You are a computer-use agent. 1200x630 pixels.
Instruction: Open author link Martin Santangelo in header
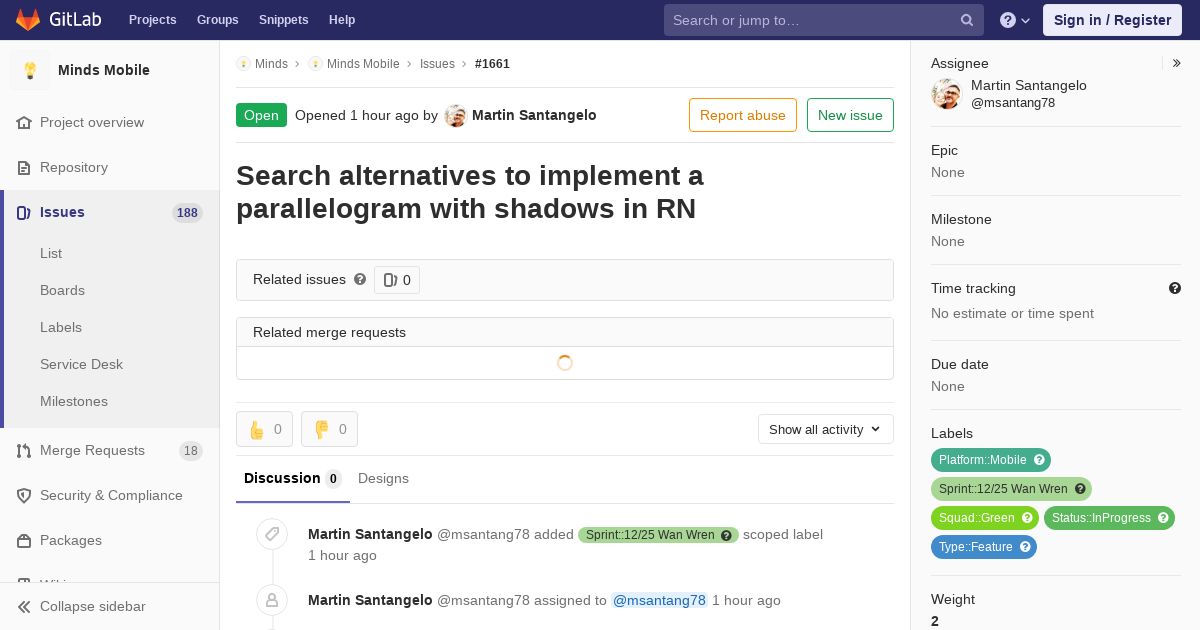click(x=534, y=115)
